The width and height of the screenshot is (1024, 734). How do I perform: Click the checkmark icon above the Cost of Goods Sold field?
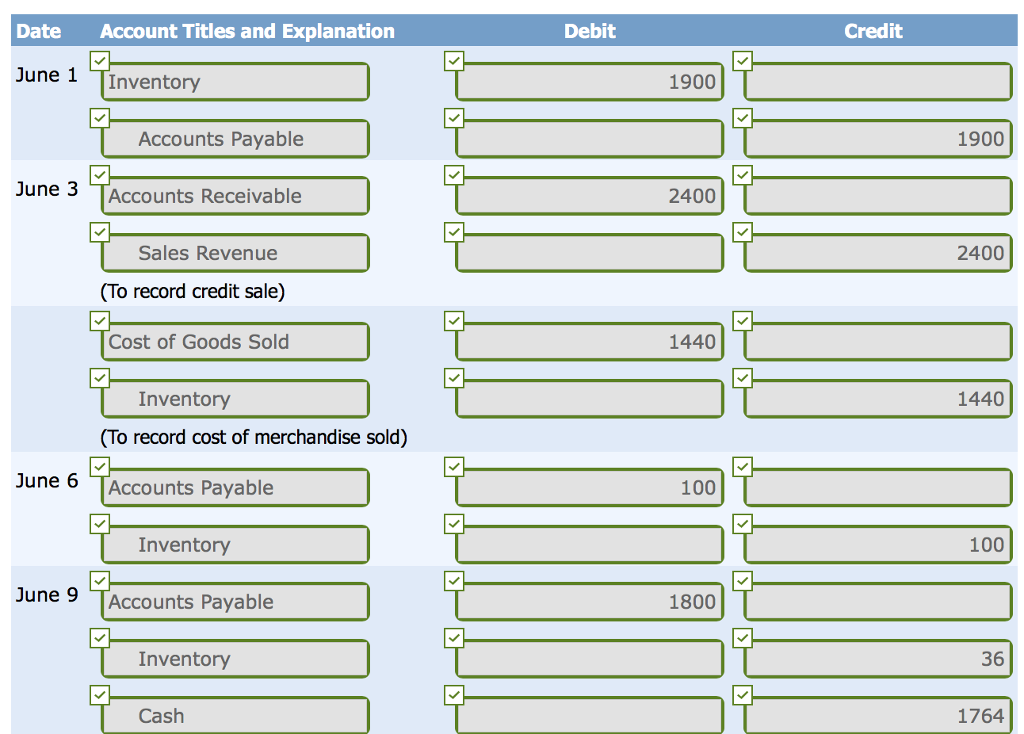(x=99, y=321)
